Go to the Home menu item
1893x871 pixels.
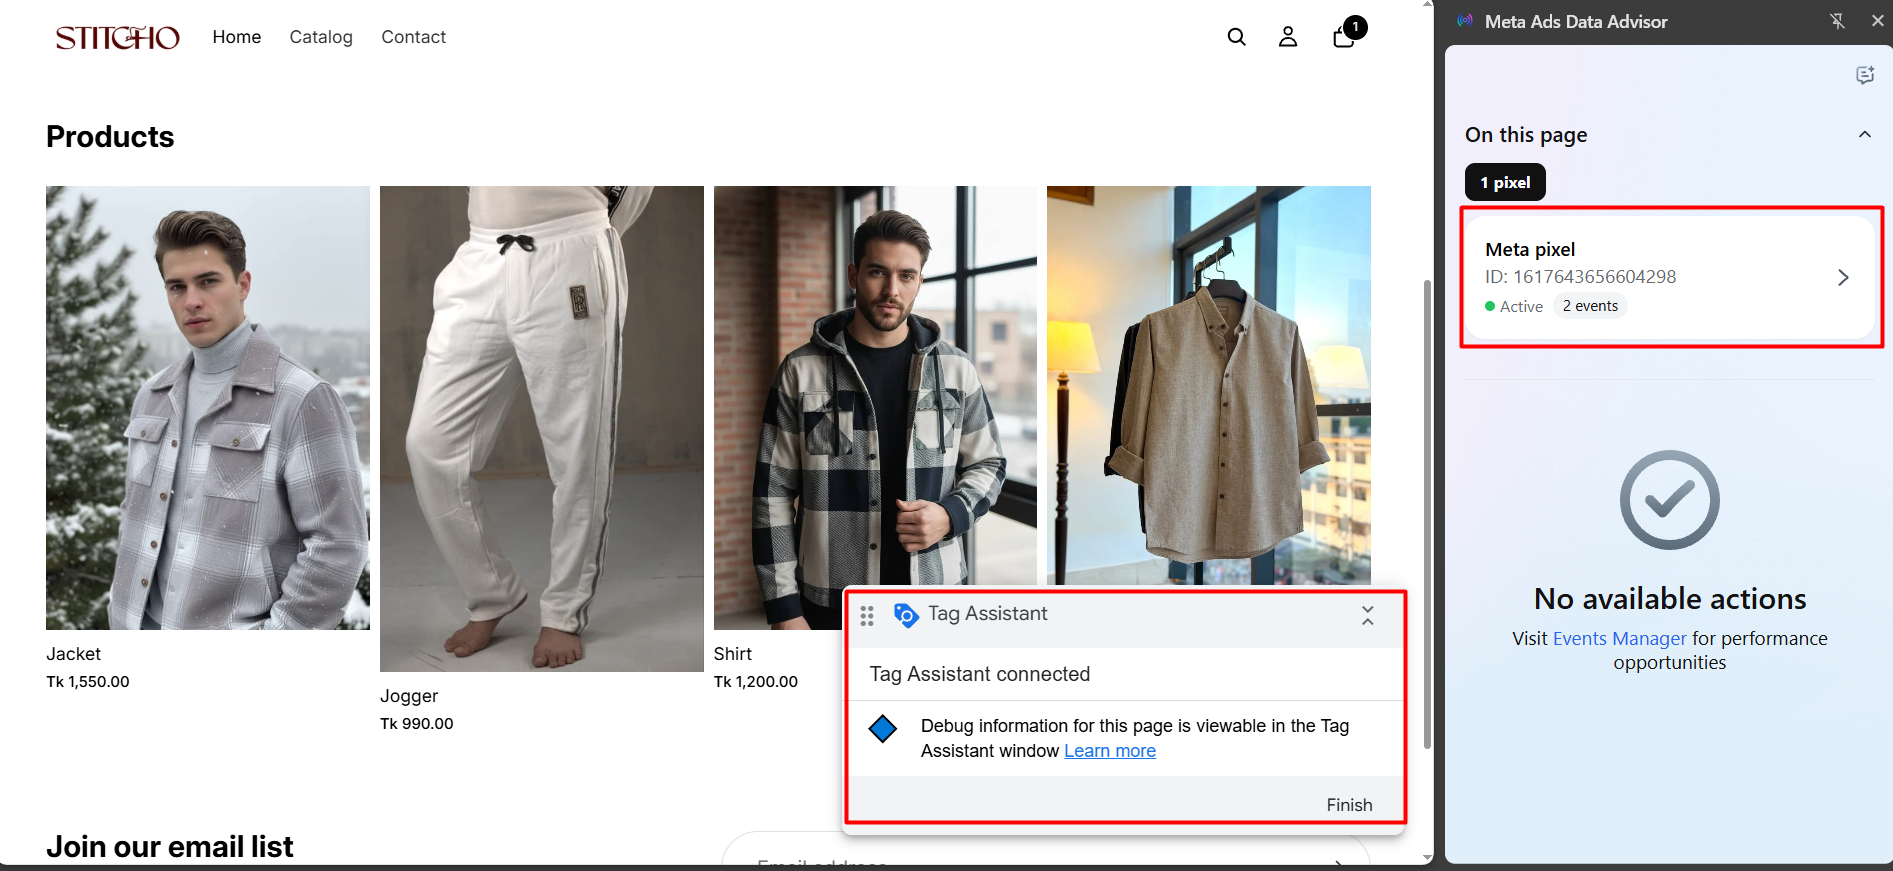pos(237,37)
